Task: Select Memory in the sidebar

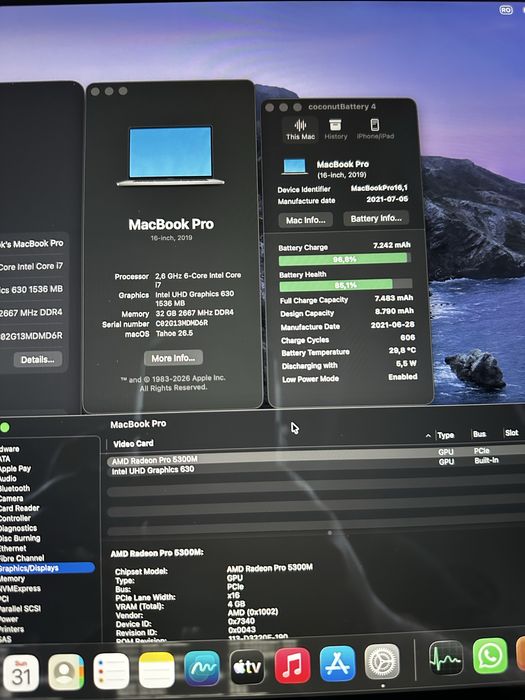Action: (x=12, y=579)
